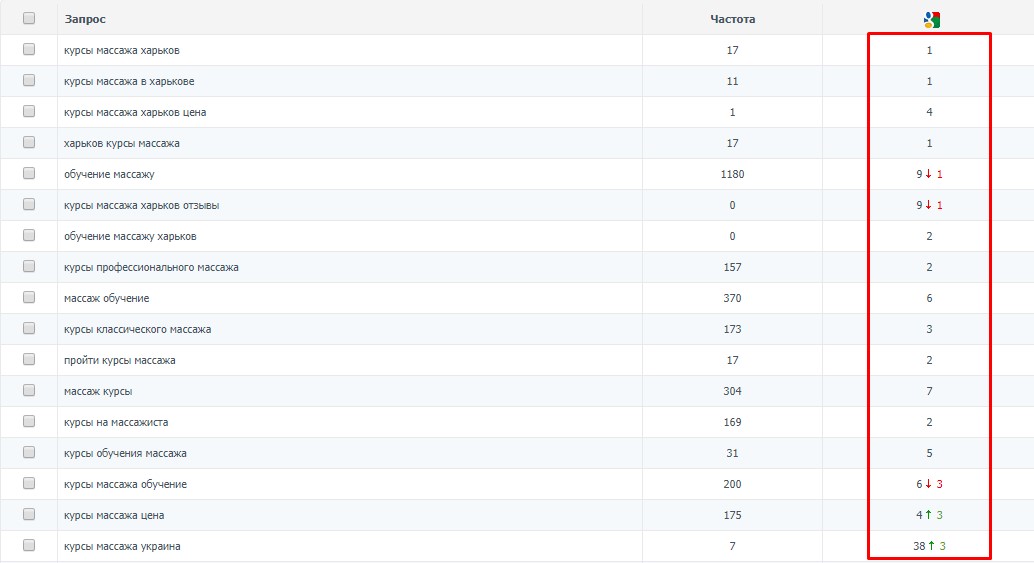Image resolution: width=1034 pixels, height=563 pixels.
Task: Click the Google icon column header
Action: [x=931, y=19]
